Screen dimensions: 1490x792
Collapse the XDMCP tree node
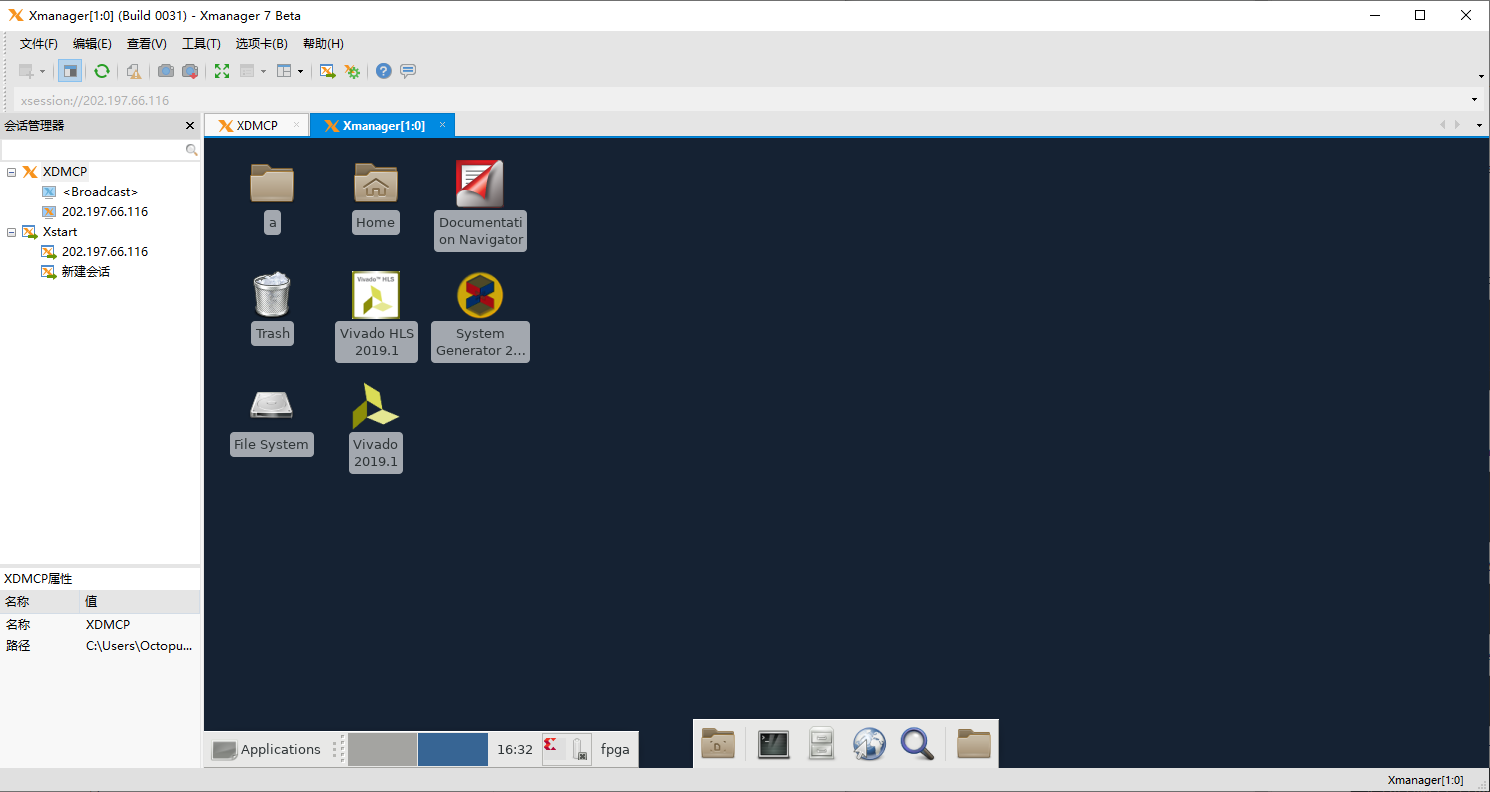[x=11, y=171]
